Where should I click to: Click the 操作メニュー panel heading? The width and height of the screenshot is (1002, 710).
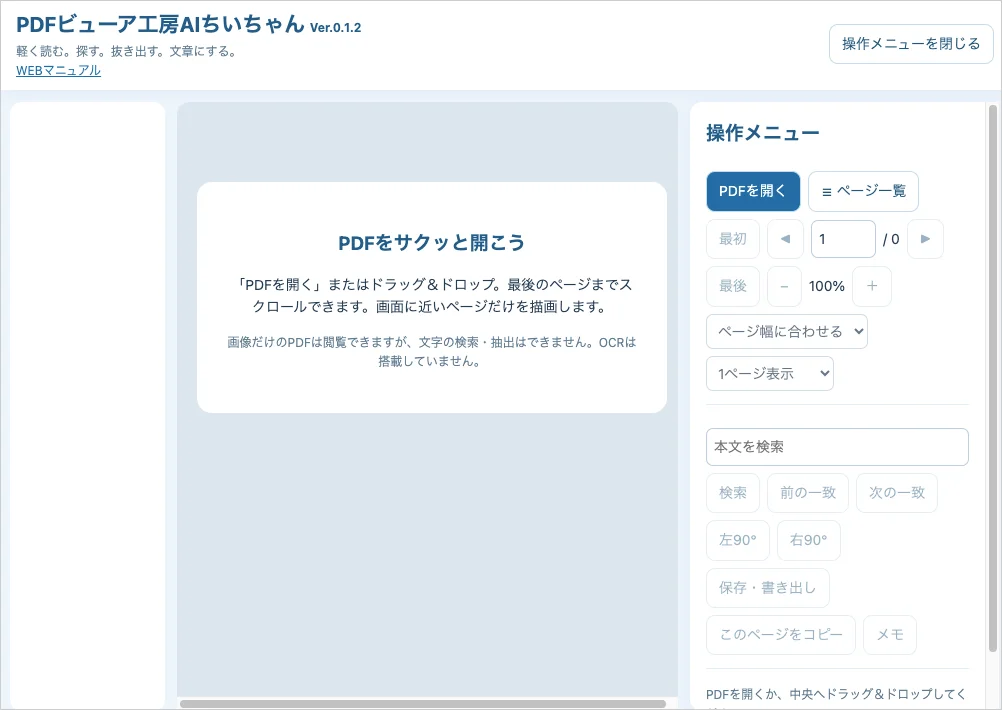[x=762, y=133]
